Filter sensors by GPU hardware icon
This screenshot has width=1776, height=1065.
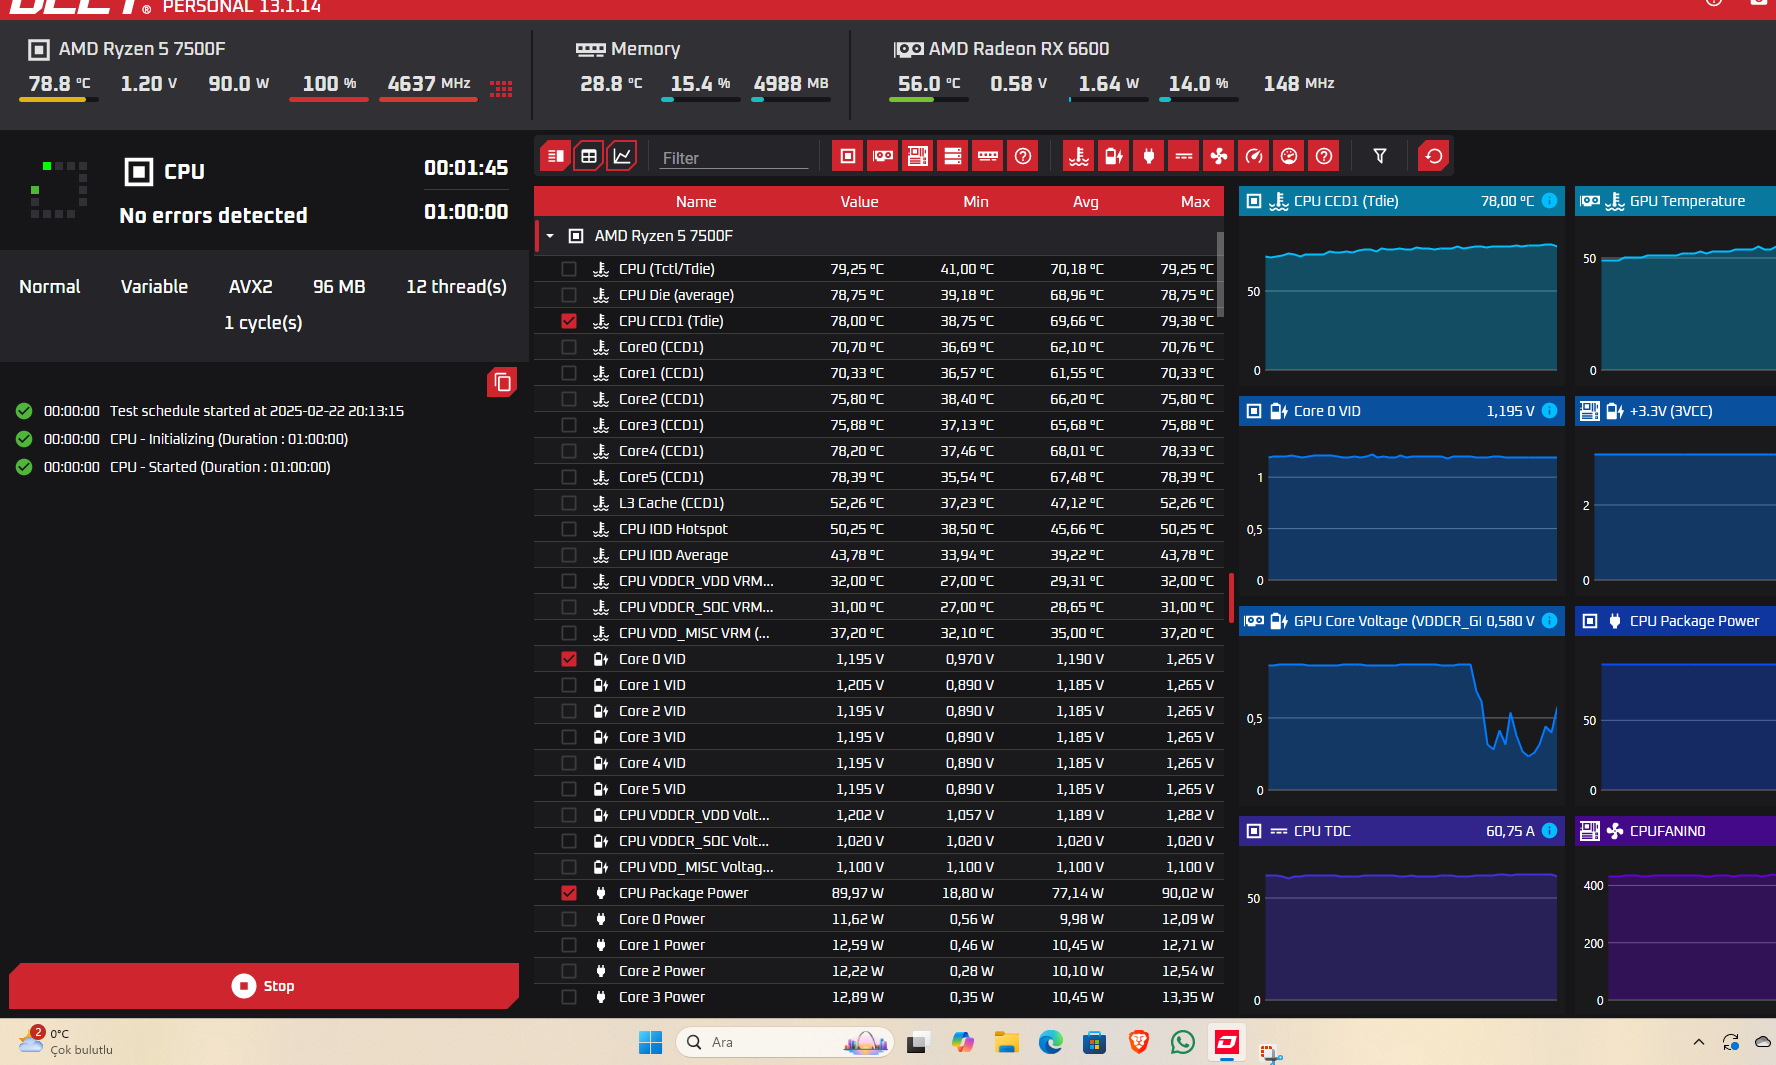coord(883,156)
